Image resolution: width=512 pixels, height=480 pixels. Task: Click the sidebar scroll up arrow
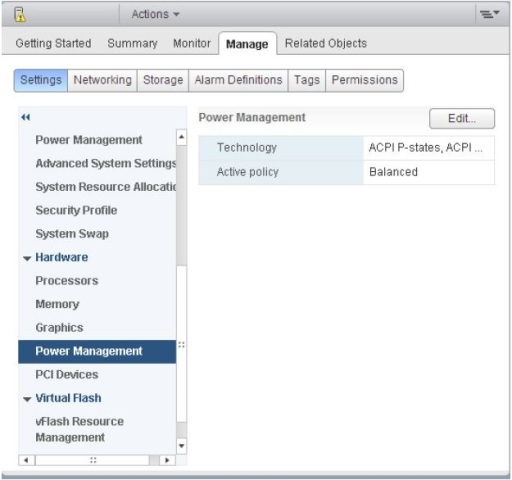click(x=181, y=137)
